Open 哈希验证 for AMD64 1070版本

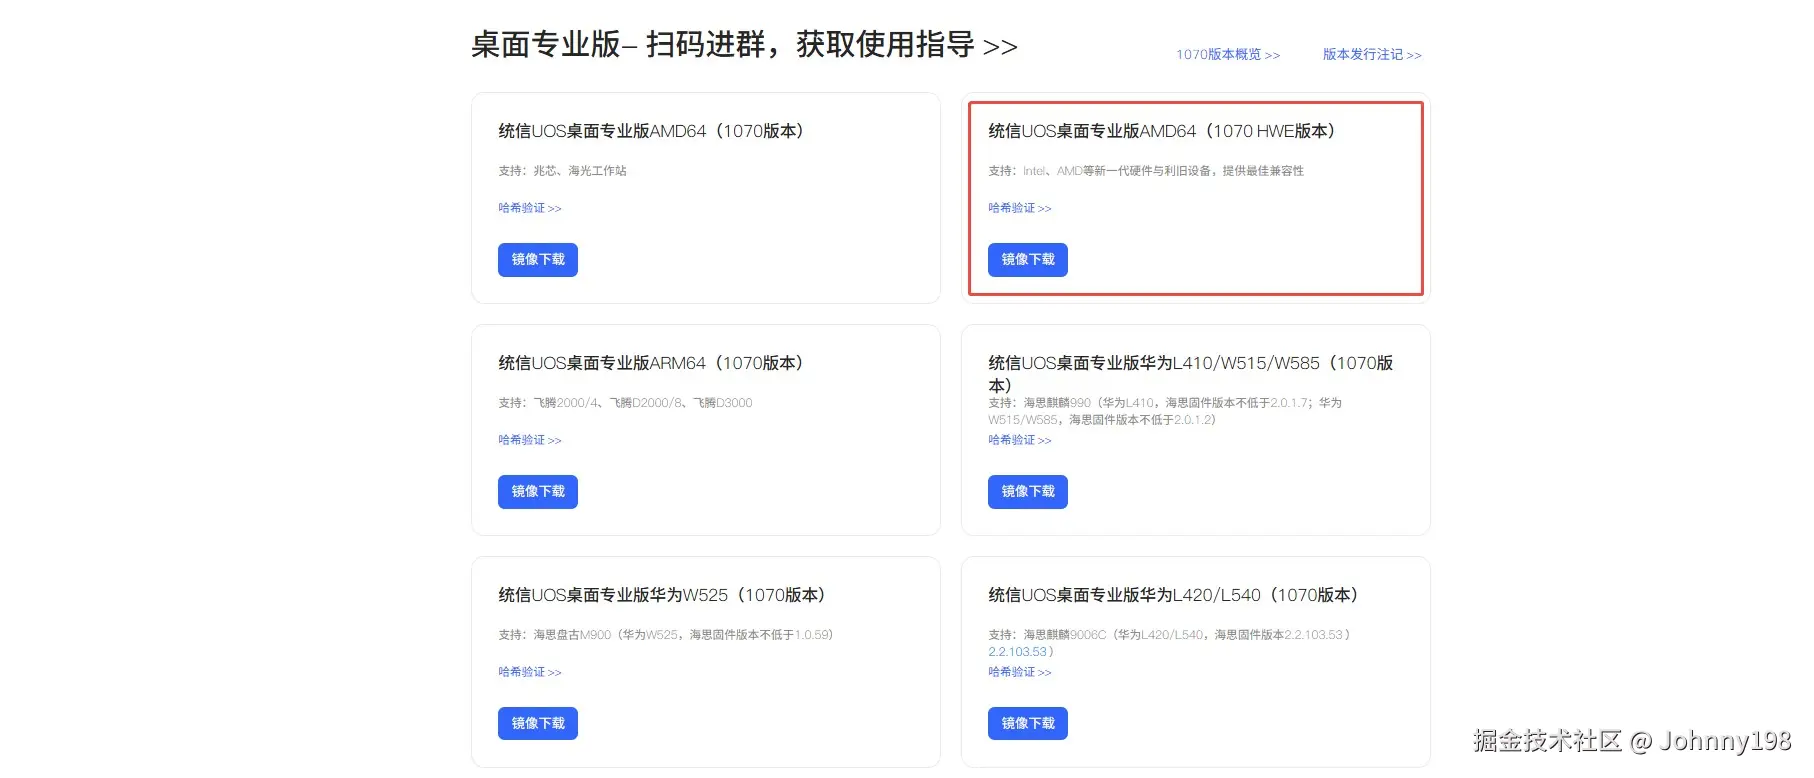(530, 208)
